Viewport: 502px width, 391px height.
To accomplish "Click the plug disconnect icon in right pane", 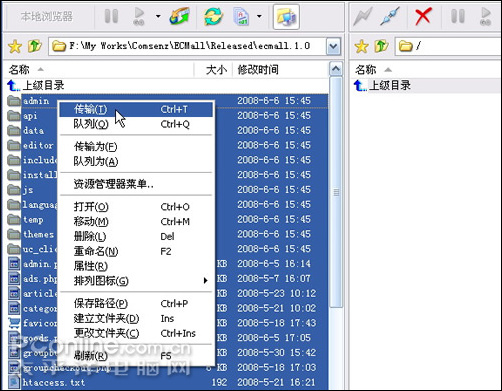I will click(x=390, y=16).
